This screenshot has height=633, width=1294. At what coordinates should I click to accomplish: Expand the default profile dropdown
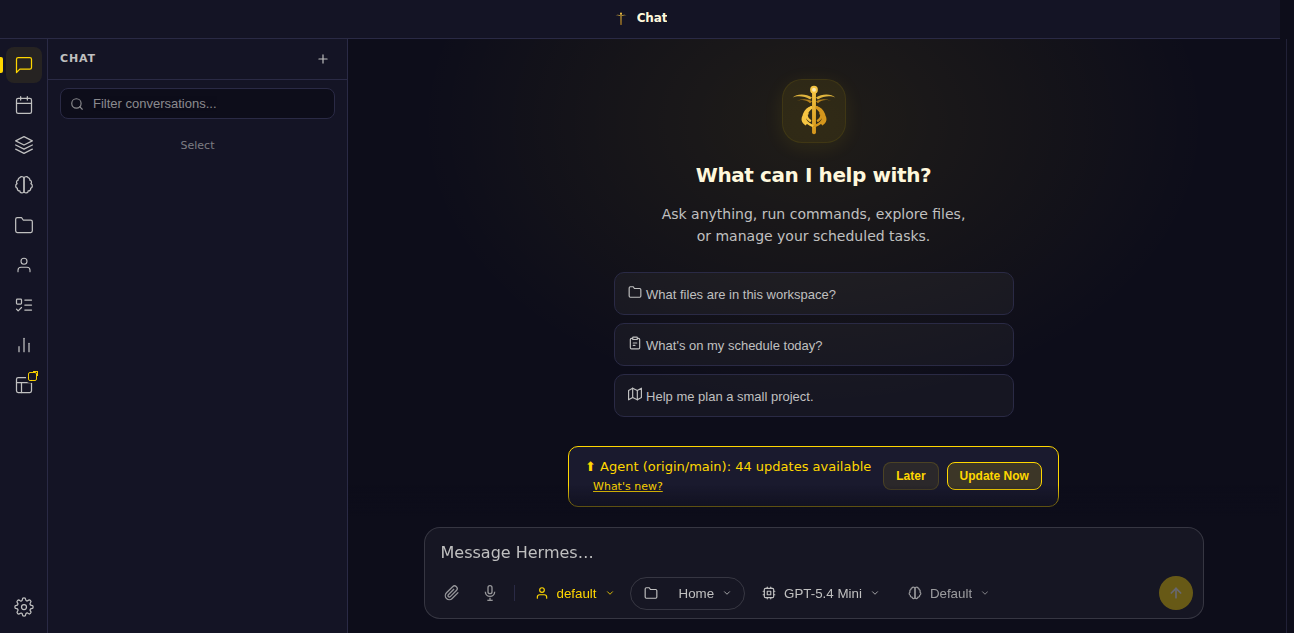(575, 593)
